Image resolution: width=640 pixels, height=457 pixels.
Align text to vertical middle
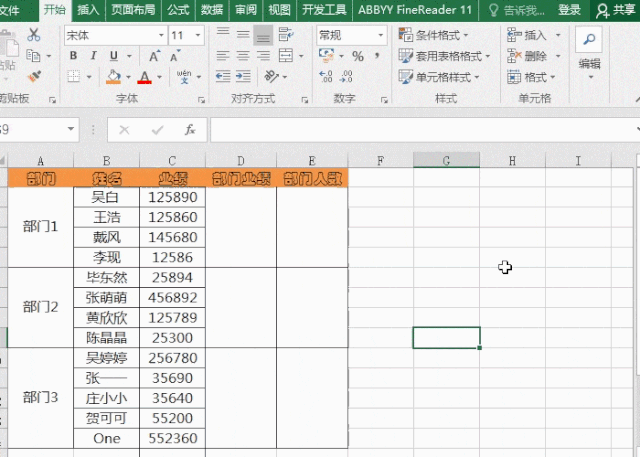click(x=243, y=35)
